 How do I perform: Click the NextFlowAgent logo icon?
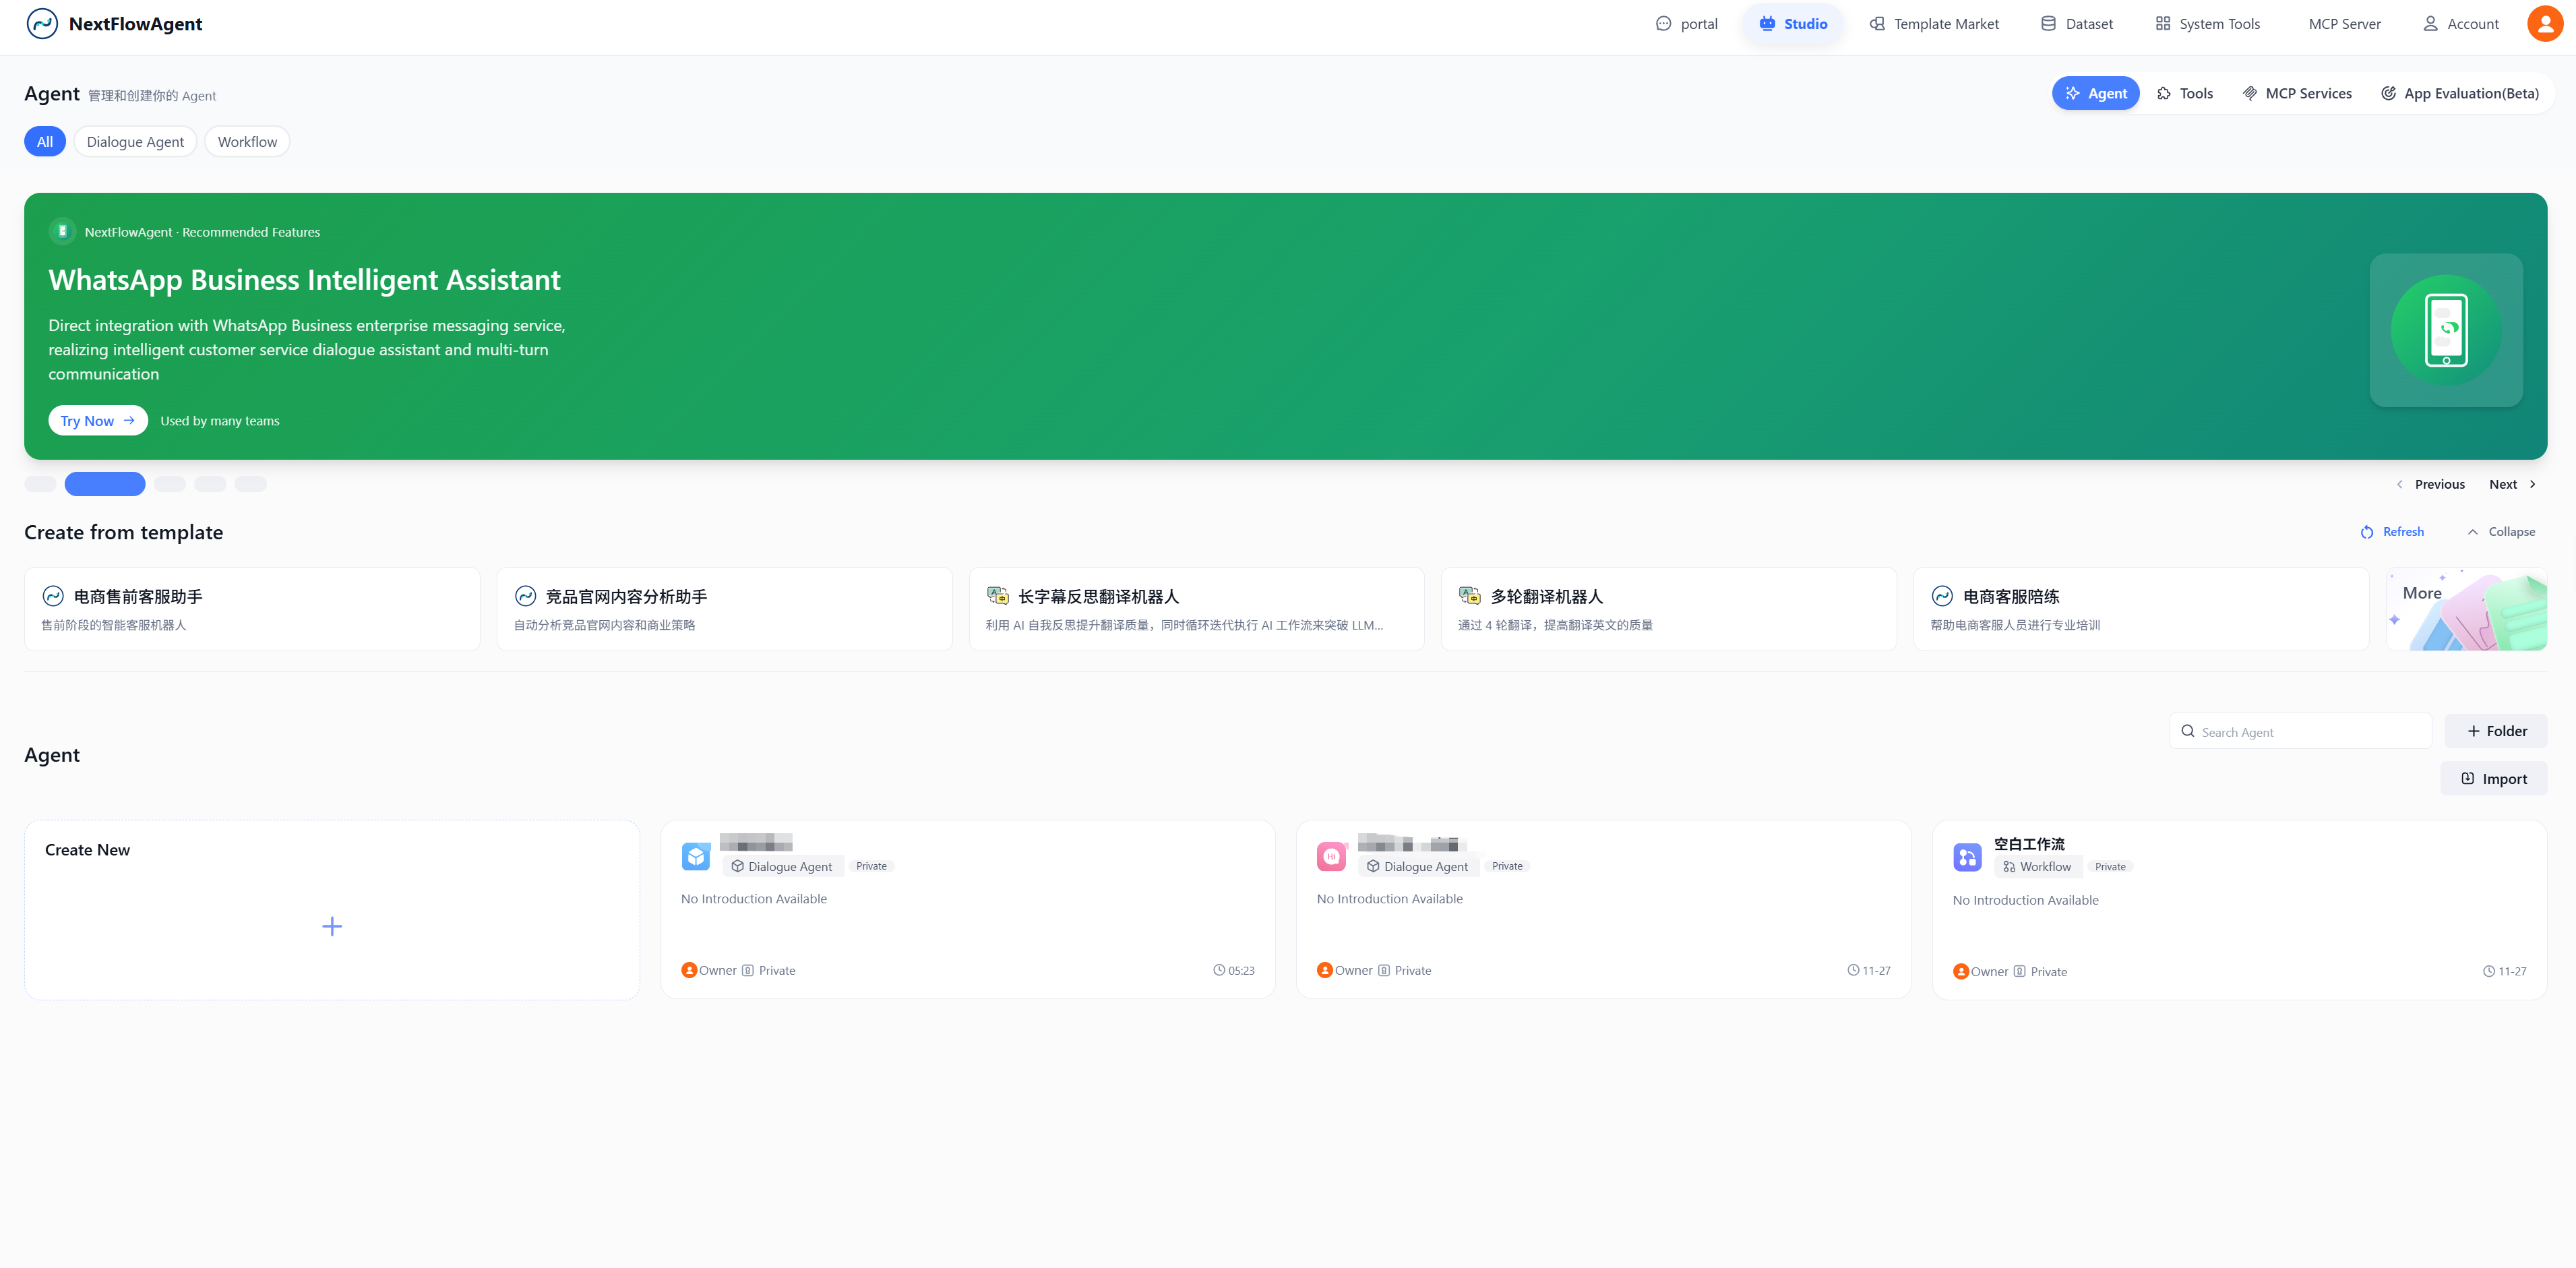[42, 24]
